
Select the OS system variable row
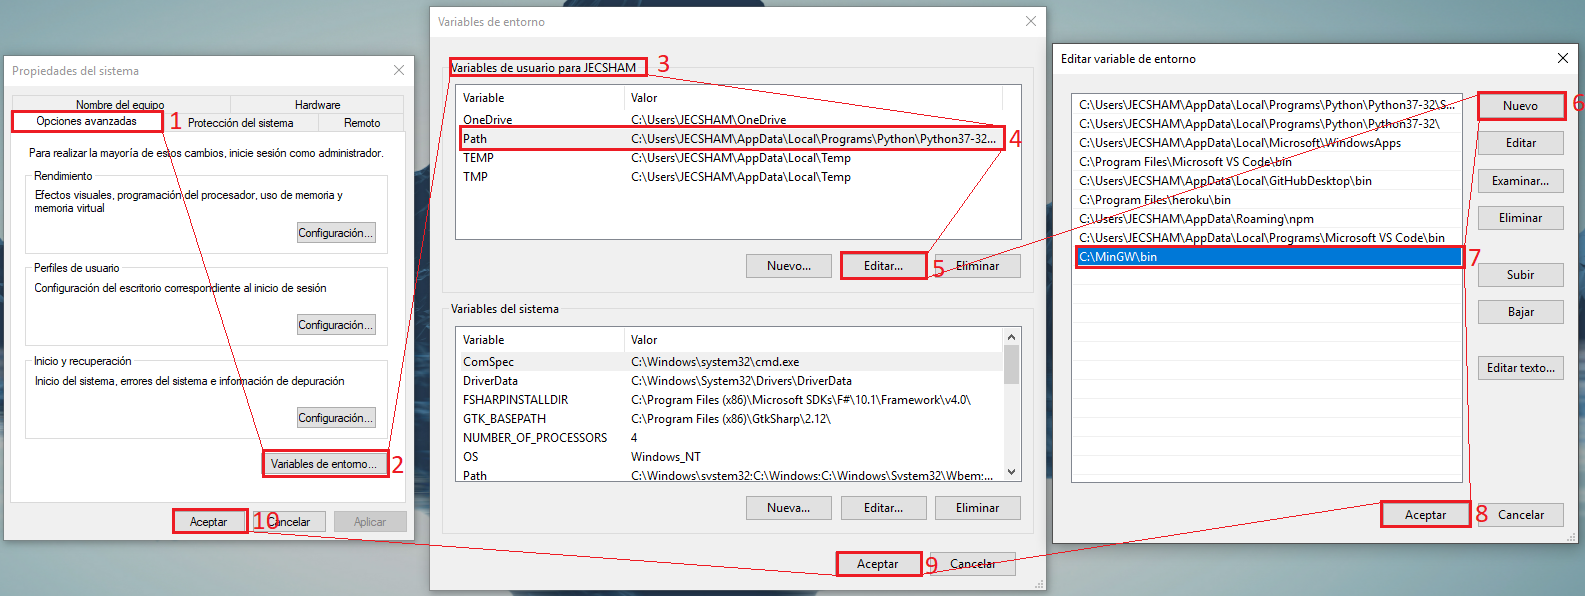pyautogui.click(x=729, y=457)
